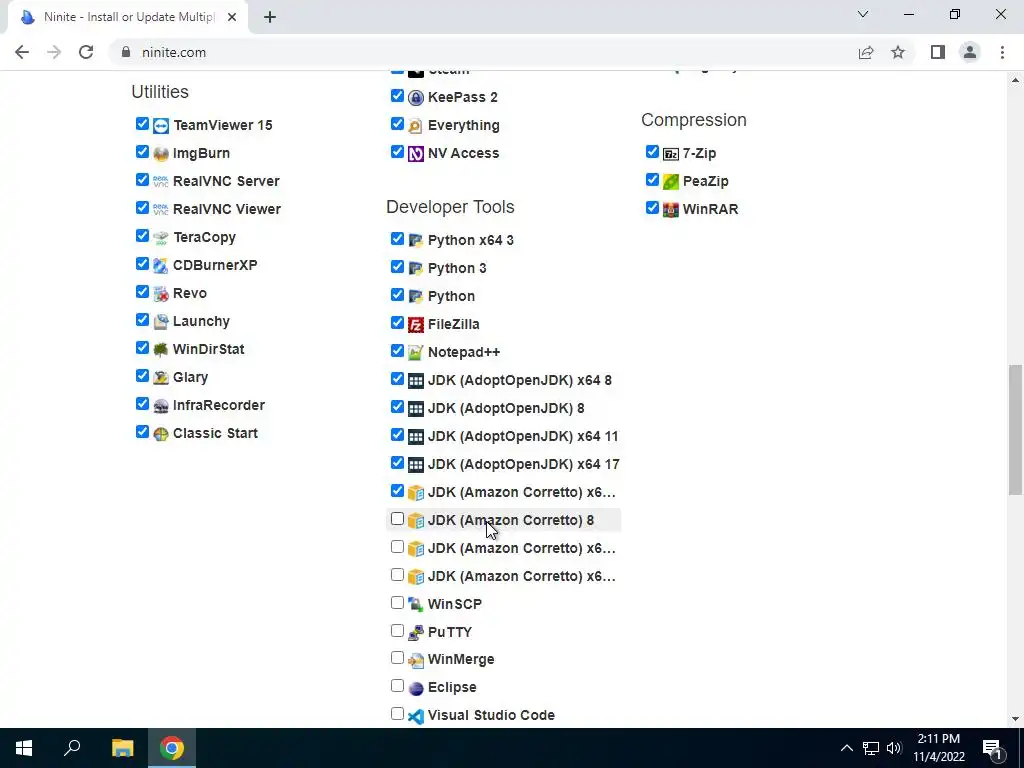
Task: Click the Notepad++ icon
Action: pos(416,353)
